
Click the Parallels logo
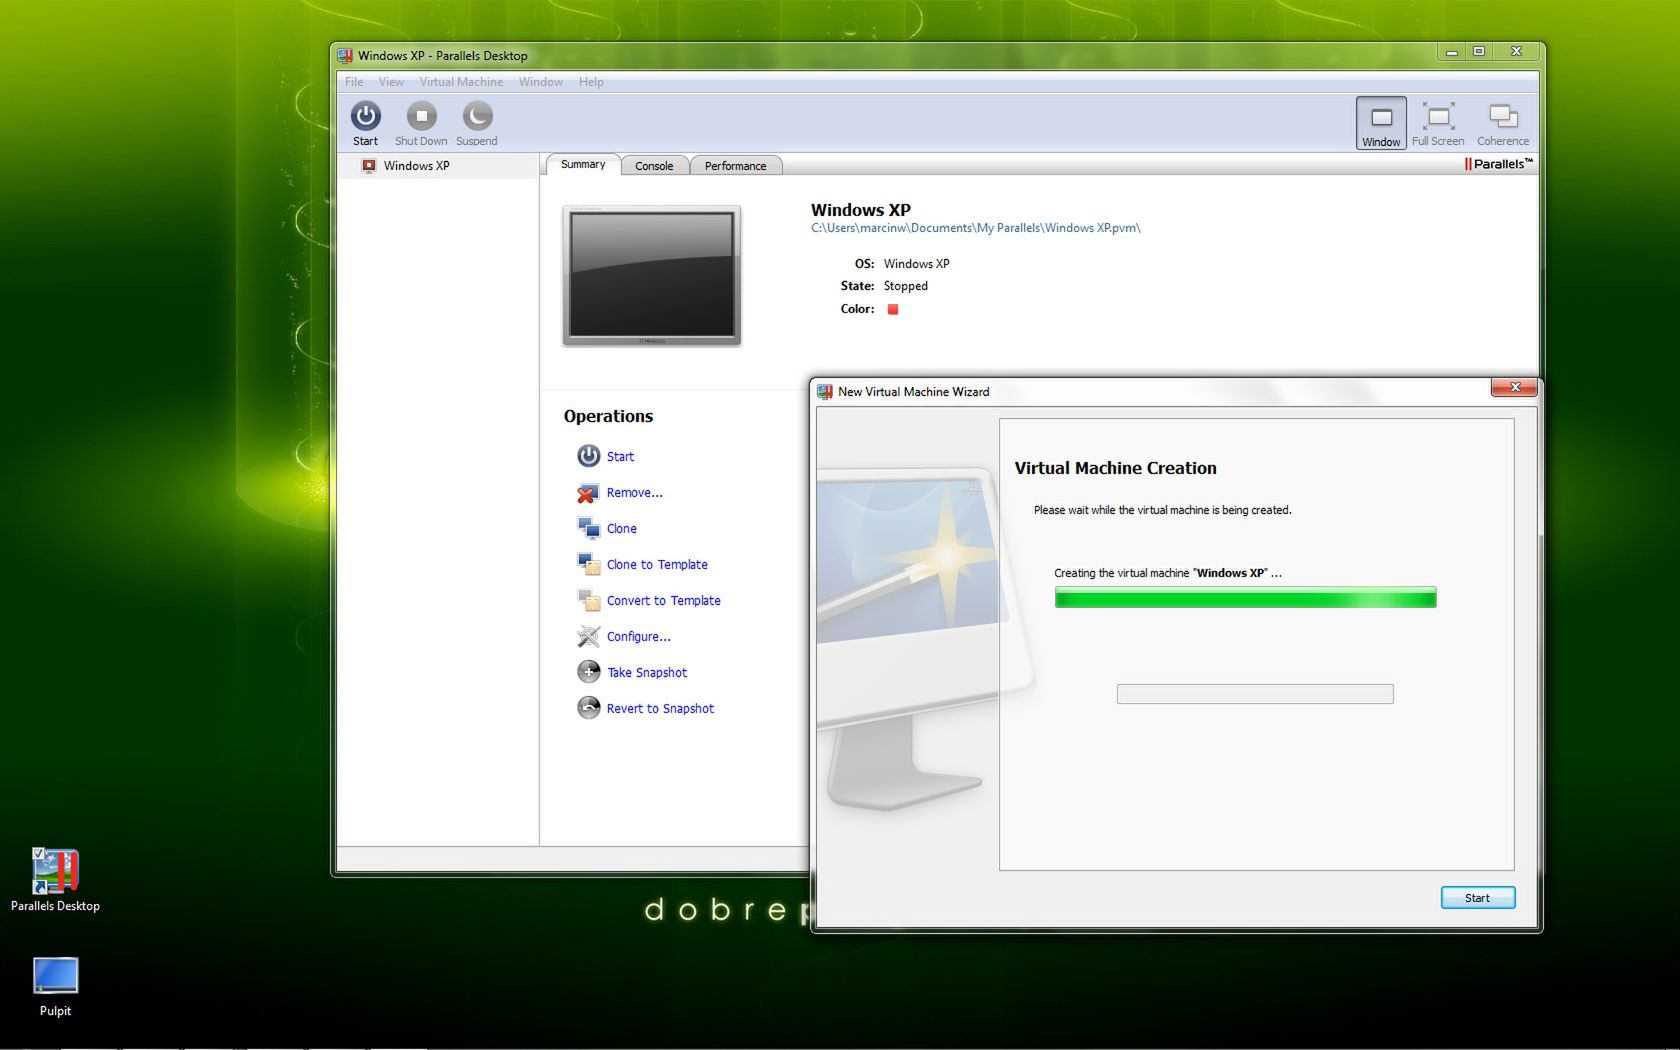click(1498, 164)
